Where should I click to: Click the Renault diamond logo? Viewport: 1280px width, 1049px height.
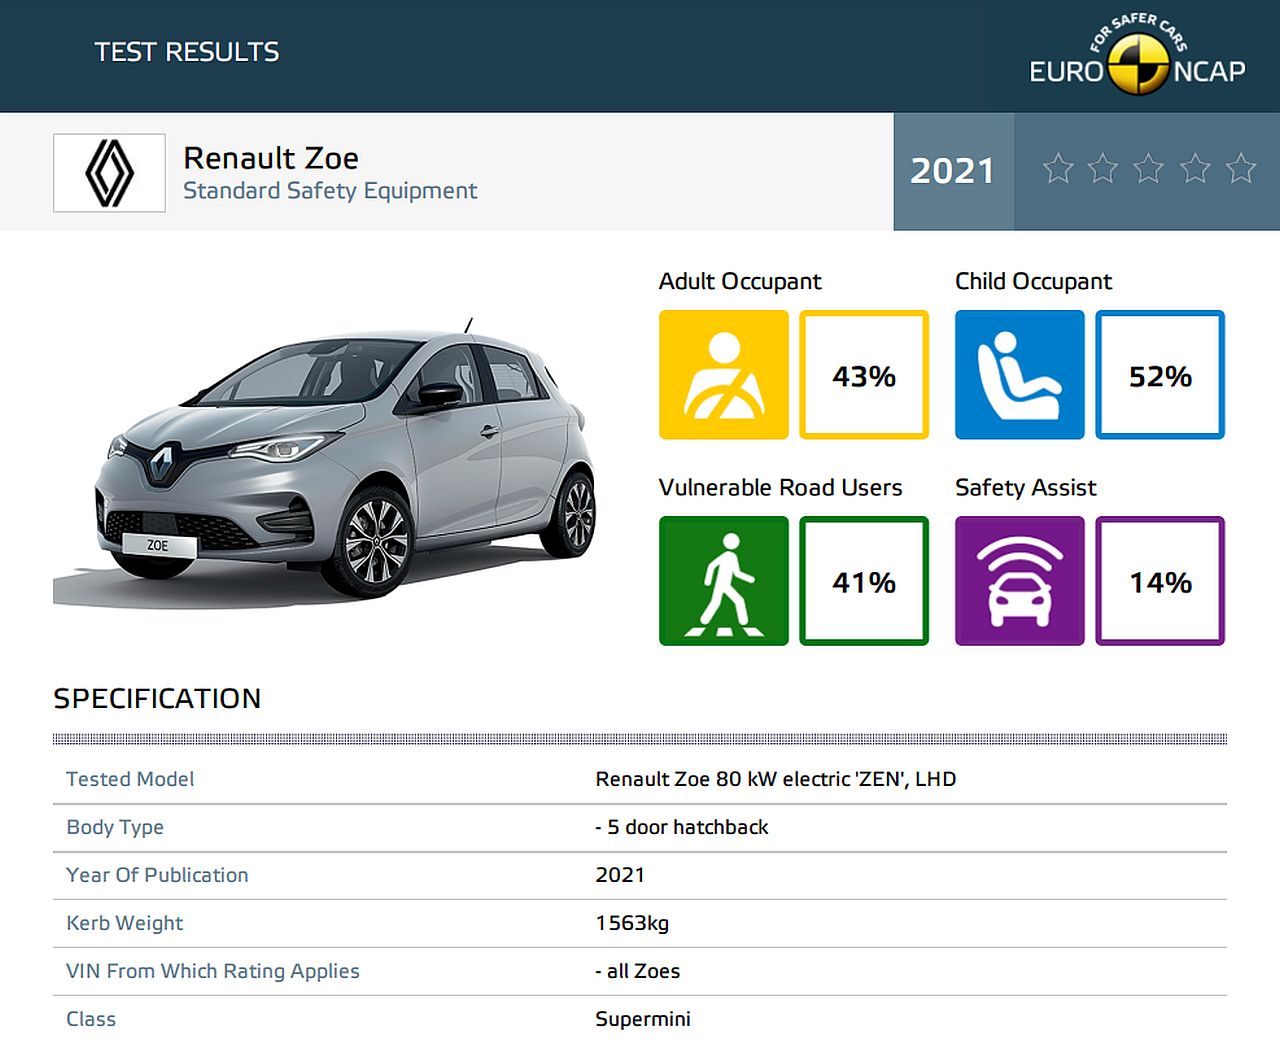point(109,173)
